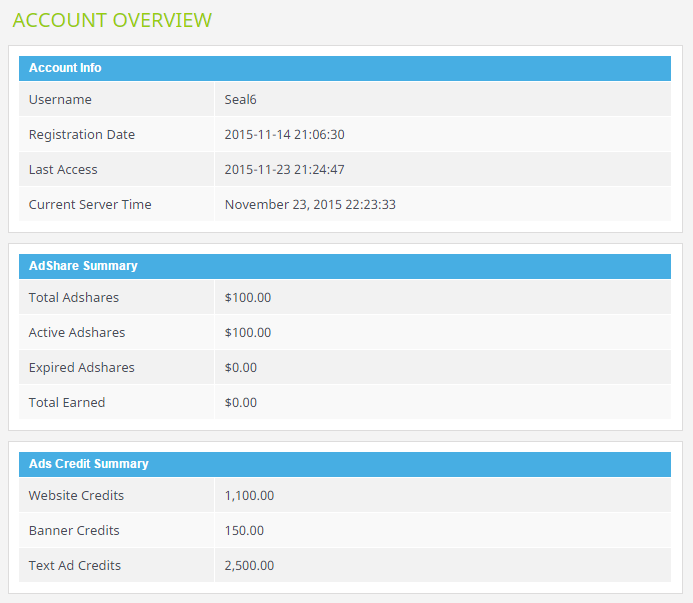Click the username value Seal6
693x603 pixels.
pos(241,100)
